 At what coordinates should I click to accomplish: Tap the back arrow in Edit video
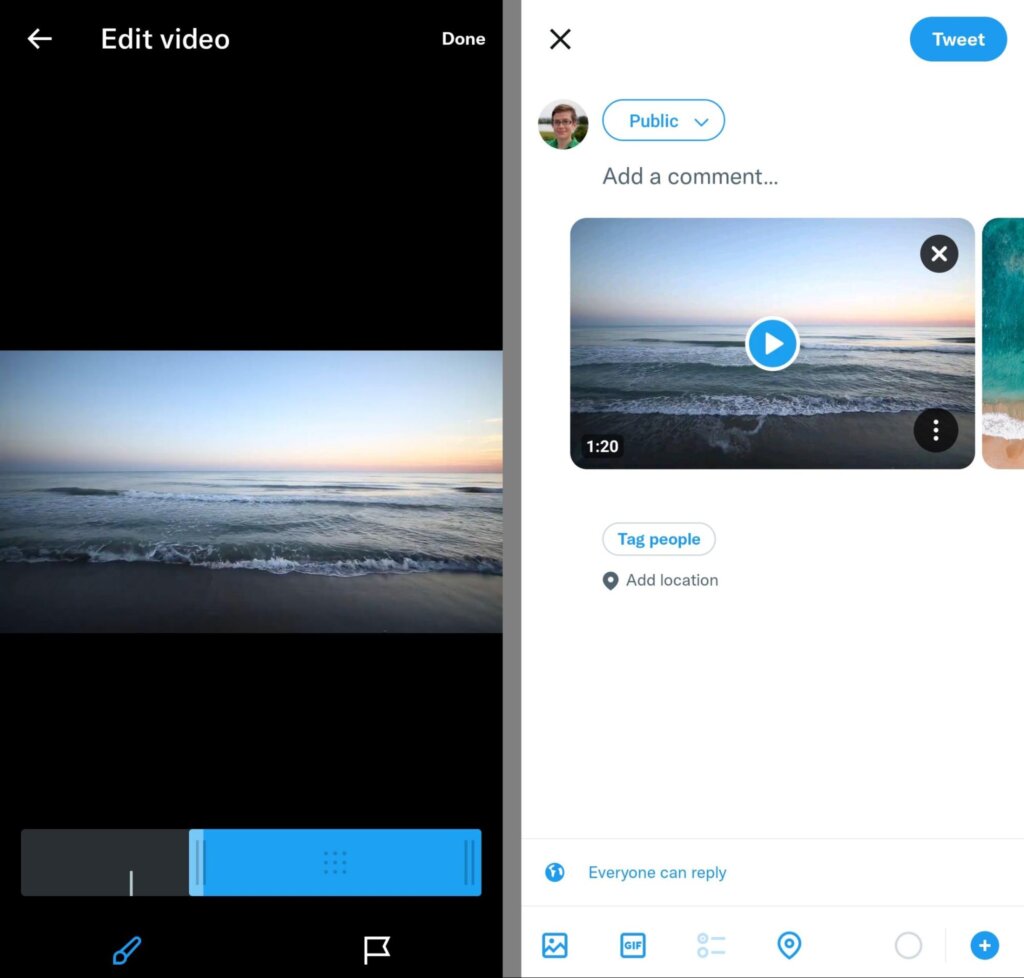point(39,39)
